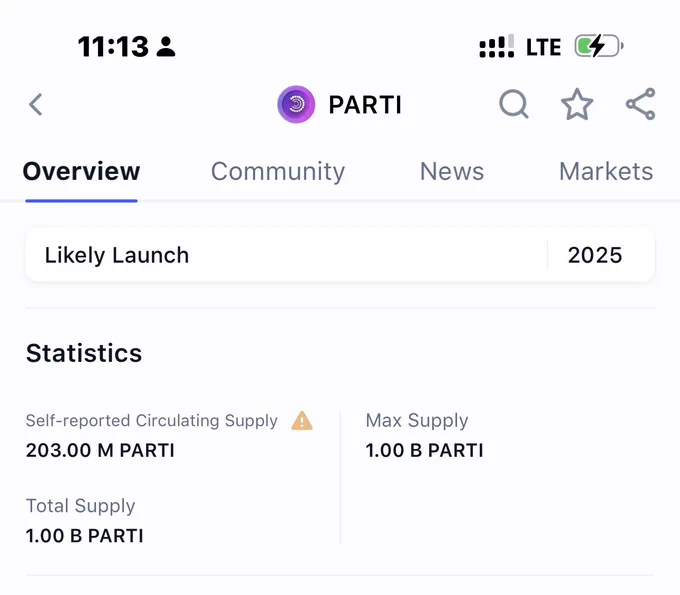
Task: Select the Overview tab
Action: (82, 171)
